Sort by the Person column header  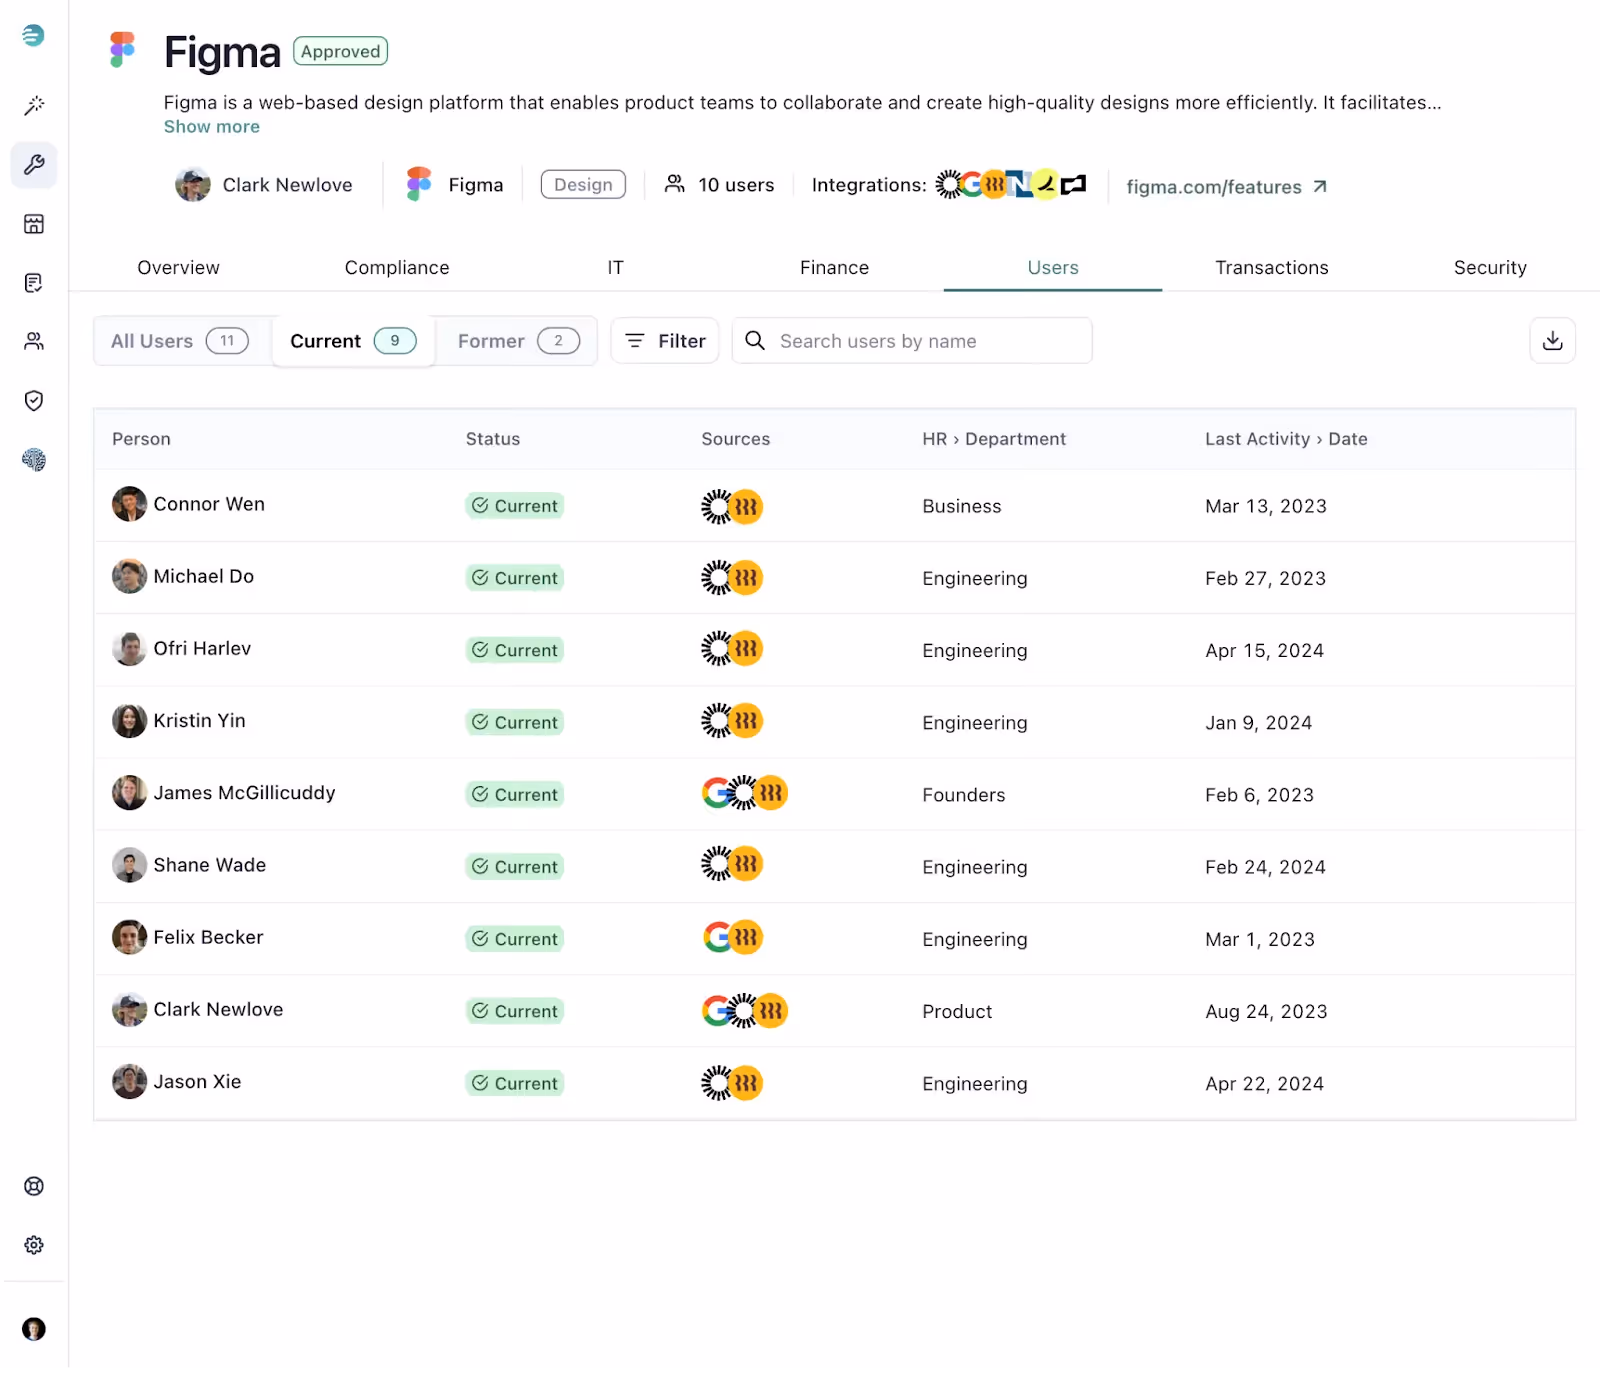[141, 439]
